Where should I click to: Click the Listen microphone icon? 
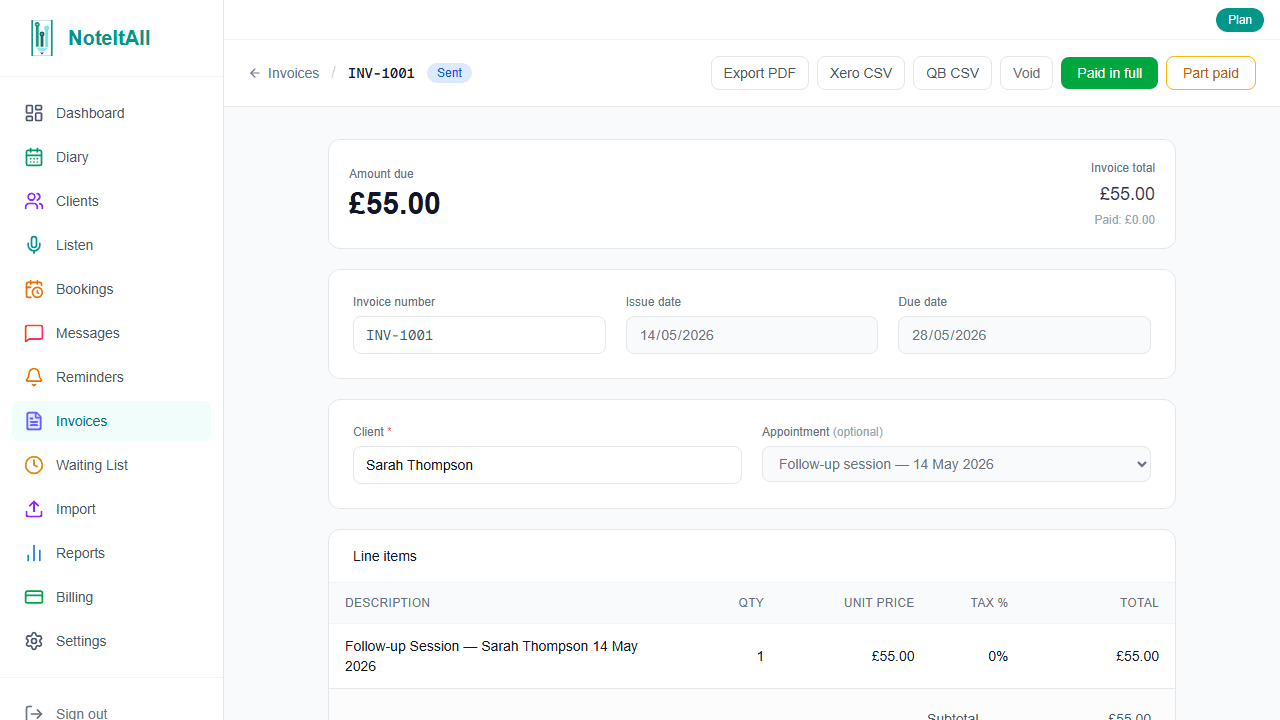(34, 245)
